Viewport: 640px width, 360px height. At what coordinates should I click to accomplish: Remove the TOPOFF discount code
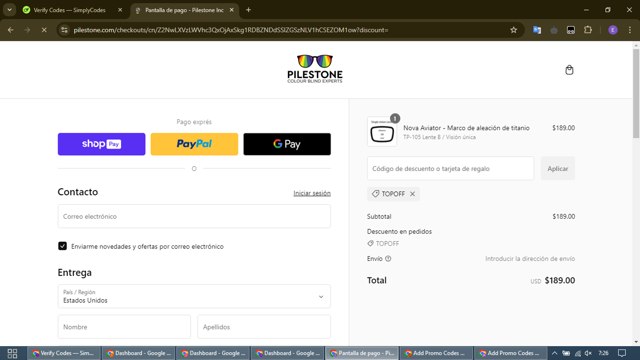pyautogui.click(x=412, y=194)
